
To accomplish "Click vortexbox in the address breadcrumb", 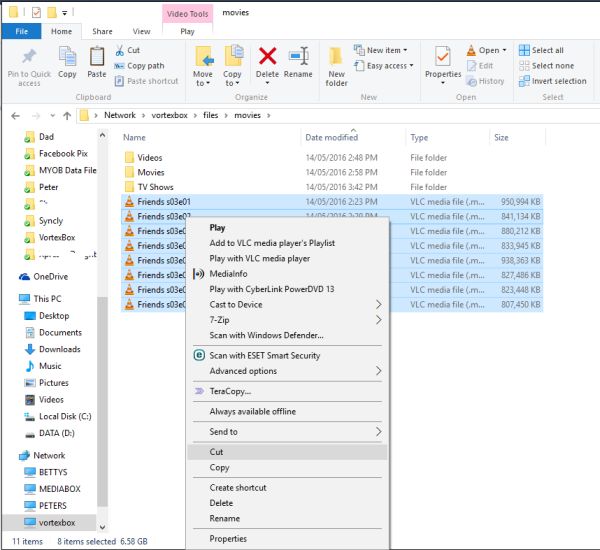I will [170, 115].
